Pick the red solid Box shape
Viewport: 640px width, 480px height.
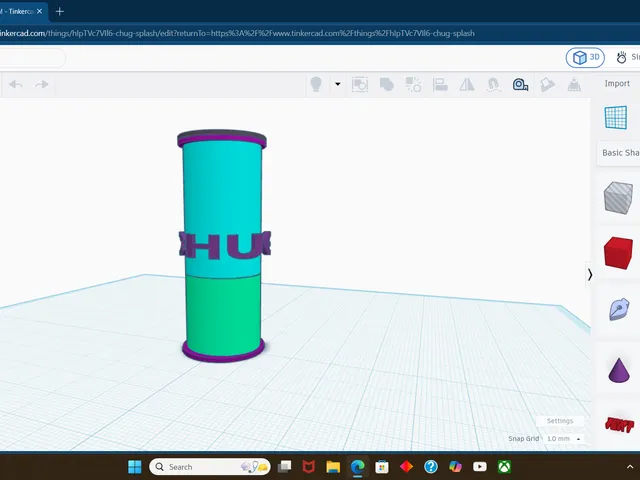click(618, 253)
